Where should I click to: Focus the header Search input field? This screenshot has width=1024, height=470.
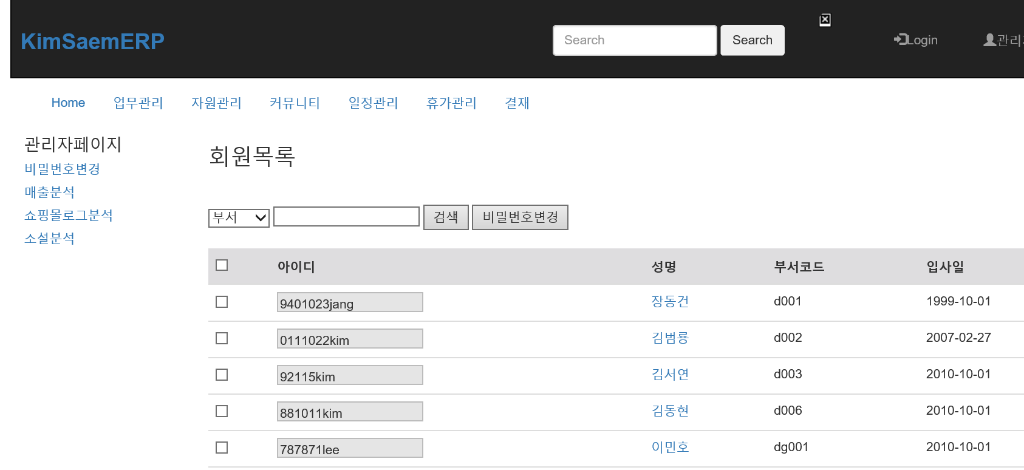click(635, 40)
